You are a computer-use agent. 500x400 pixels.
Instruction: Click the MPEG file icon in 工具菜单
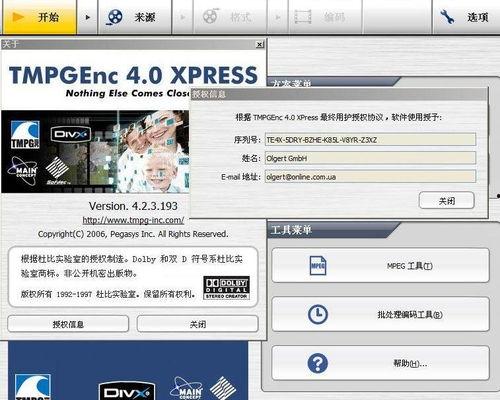coord(318,266)
